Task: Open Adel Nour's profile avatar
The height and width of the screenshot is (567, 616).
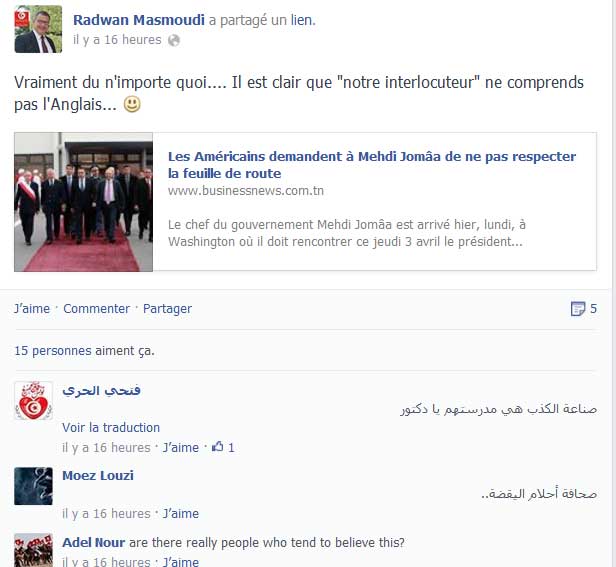Action: pos(33,550)
